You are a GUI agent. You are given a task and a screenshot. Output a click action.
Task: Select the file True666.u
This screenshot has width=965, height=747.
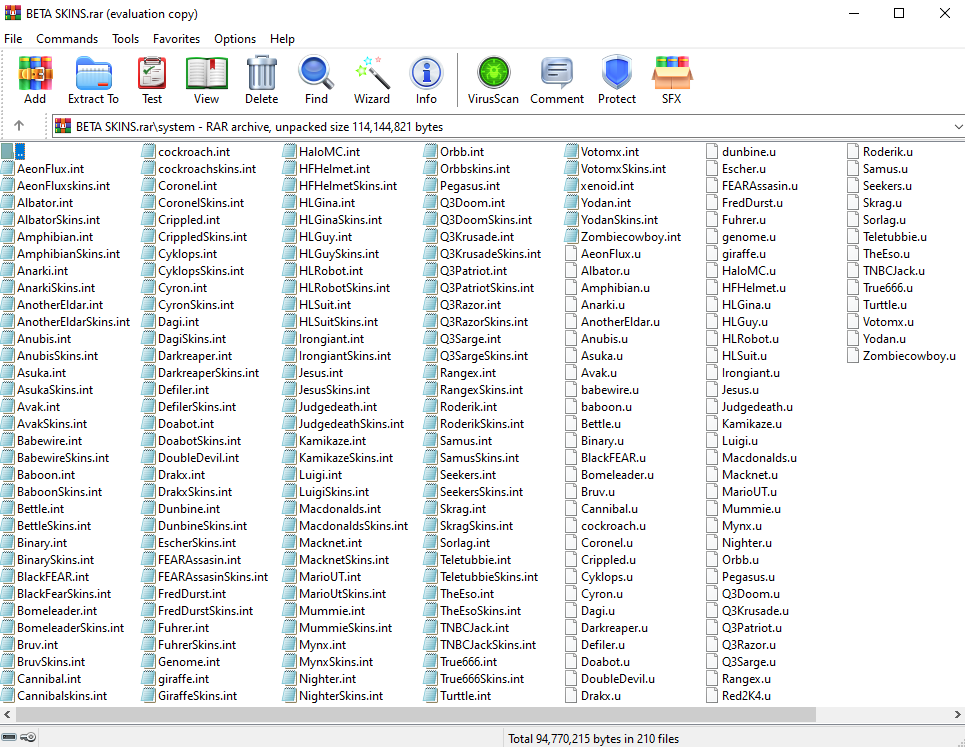[x=887, y=287]
